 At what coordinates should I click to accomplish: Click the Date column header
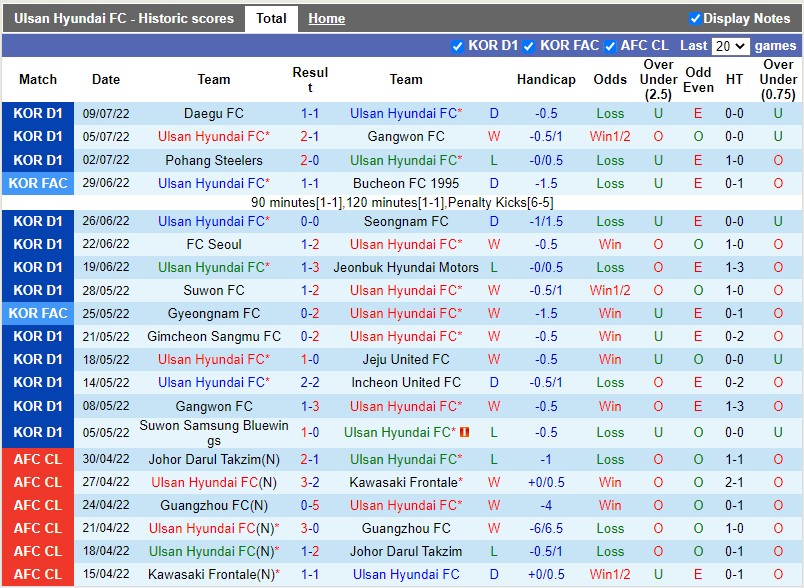point(106,79)
